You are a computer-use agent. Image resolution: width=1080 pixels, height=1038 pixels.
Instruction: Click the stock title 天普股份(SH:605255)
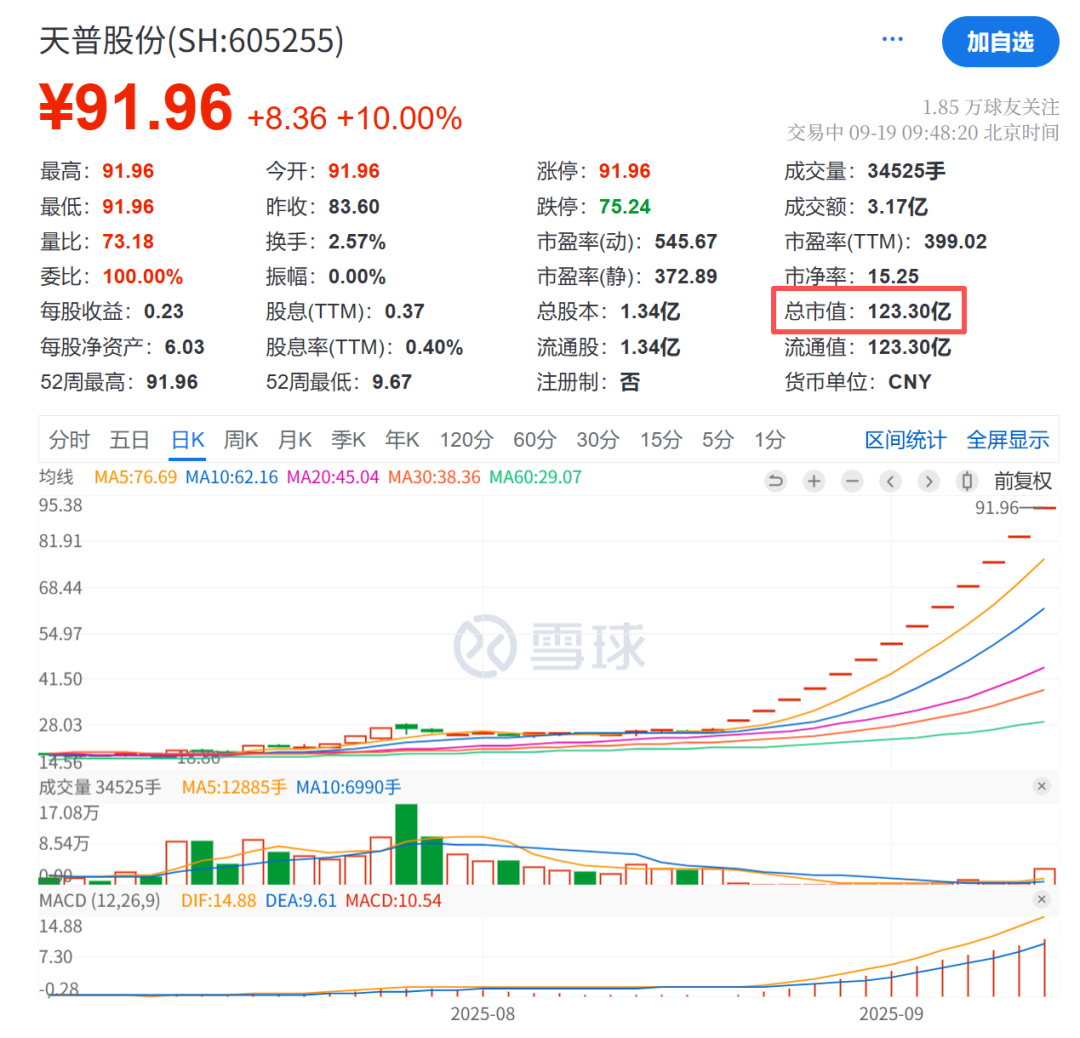(x=191, y=41)
